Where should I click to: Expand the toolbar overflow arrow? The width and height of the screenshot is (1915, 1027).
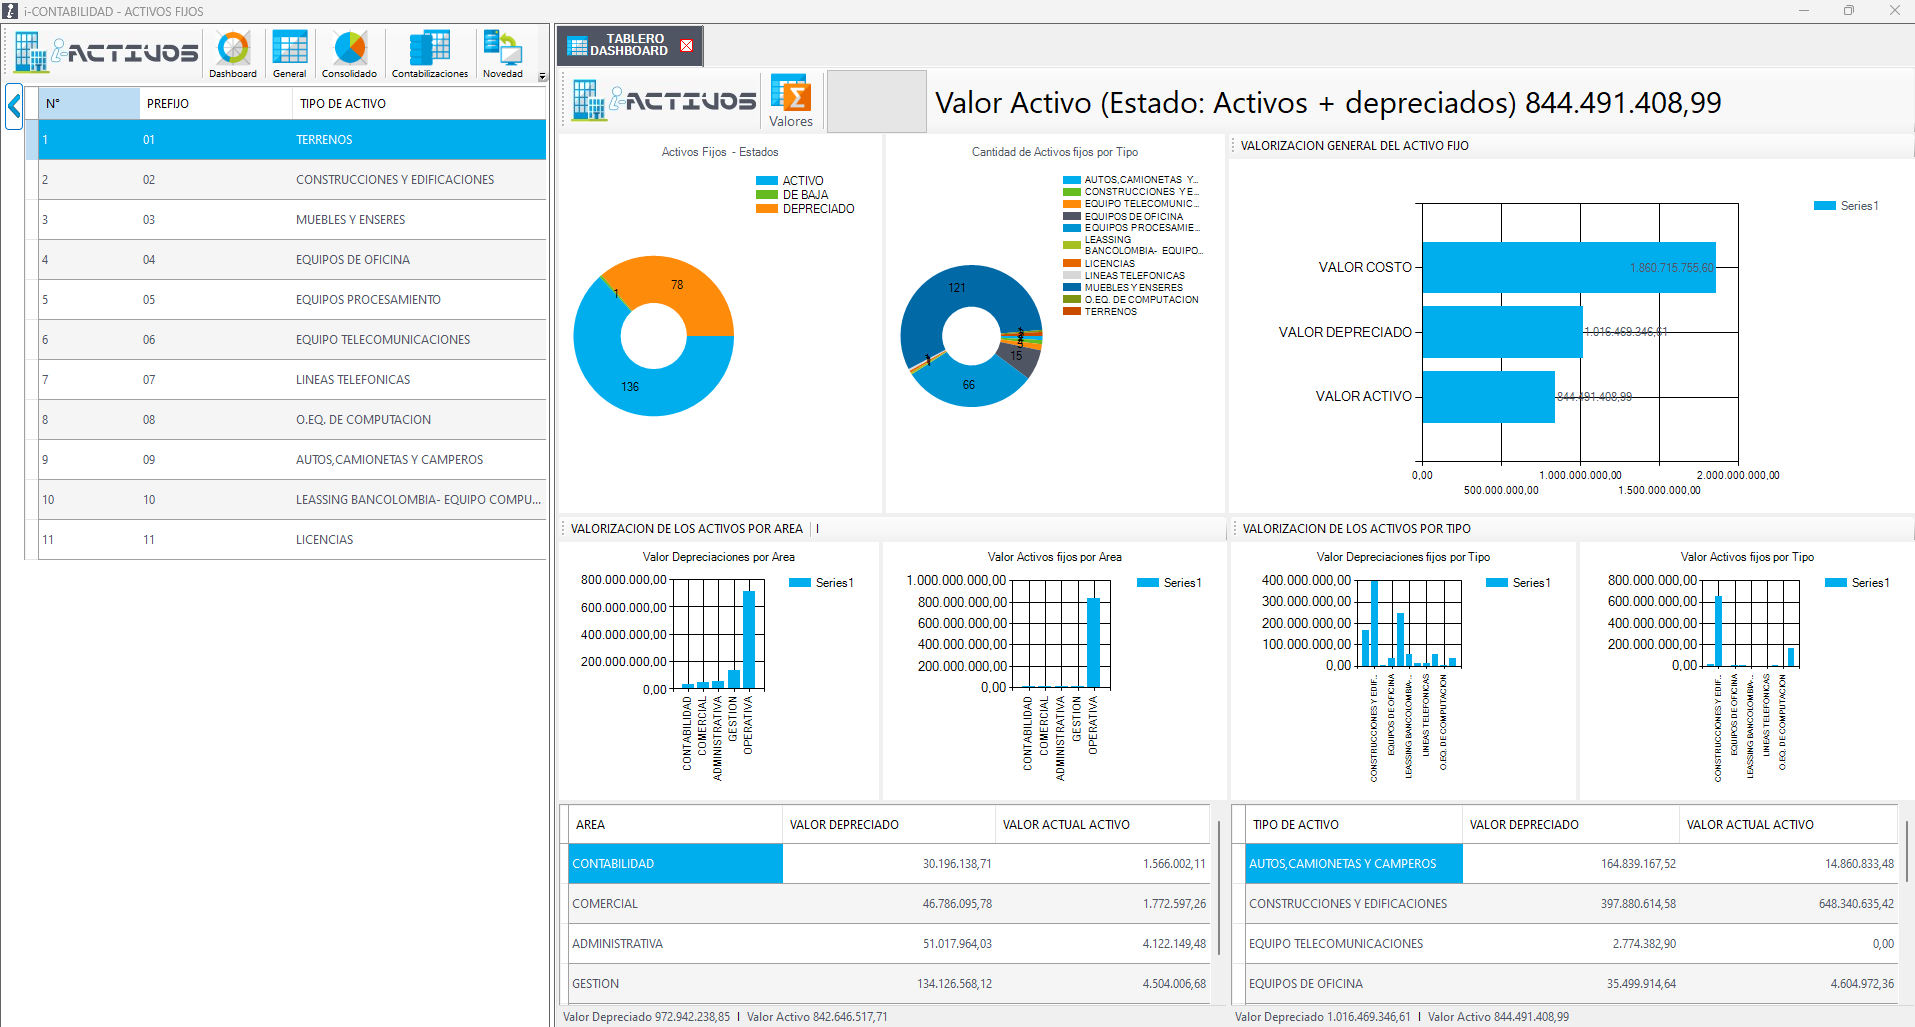point(542,77)
